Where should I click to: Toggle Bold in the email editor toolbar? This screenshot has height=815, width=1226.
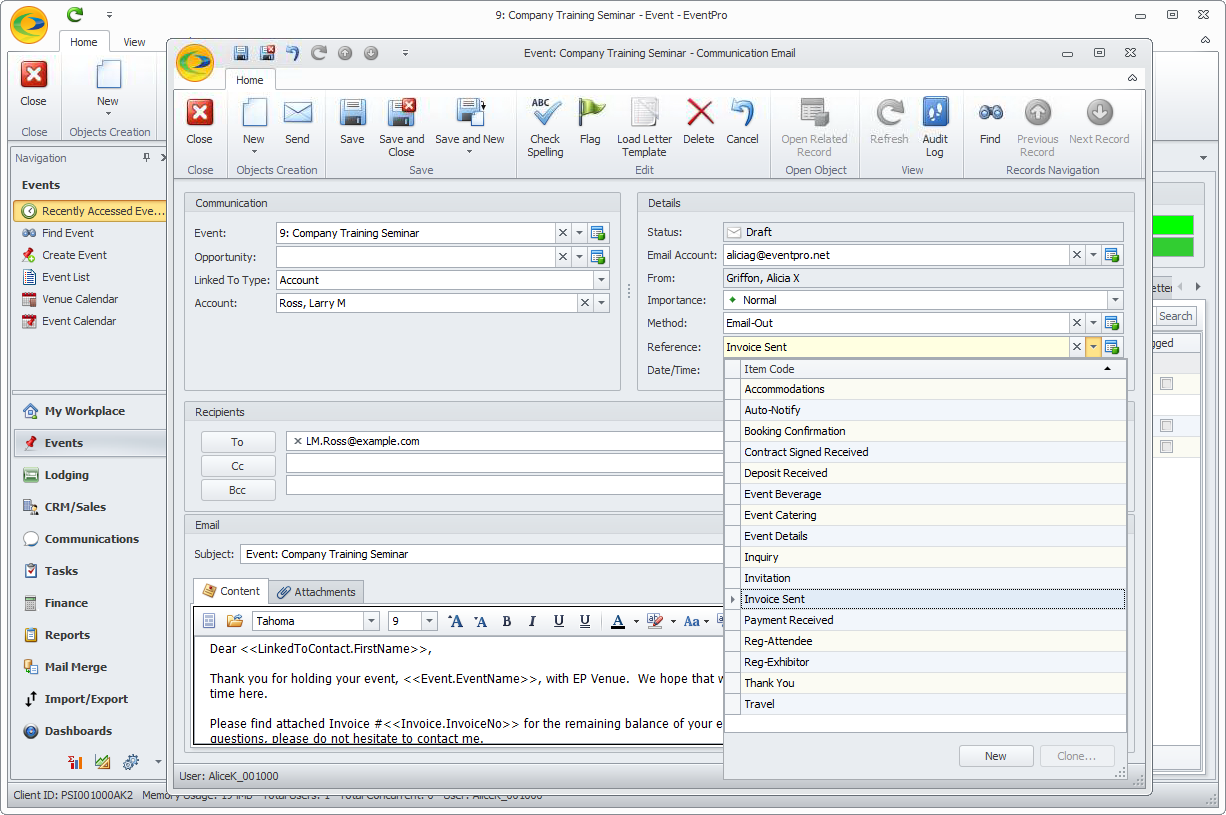click(507, 621)
